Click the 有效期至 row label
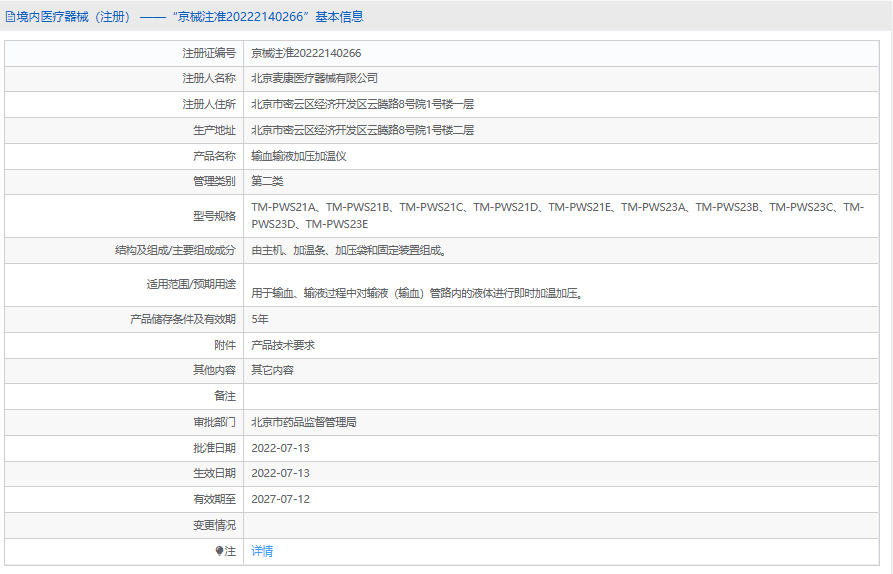This screenshot has width=893, height=574. tap(214, 499)
